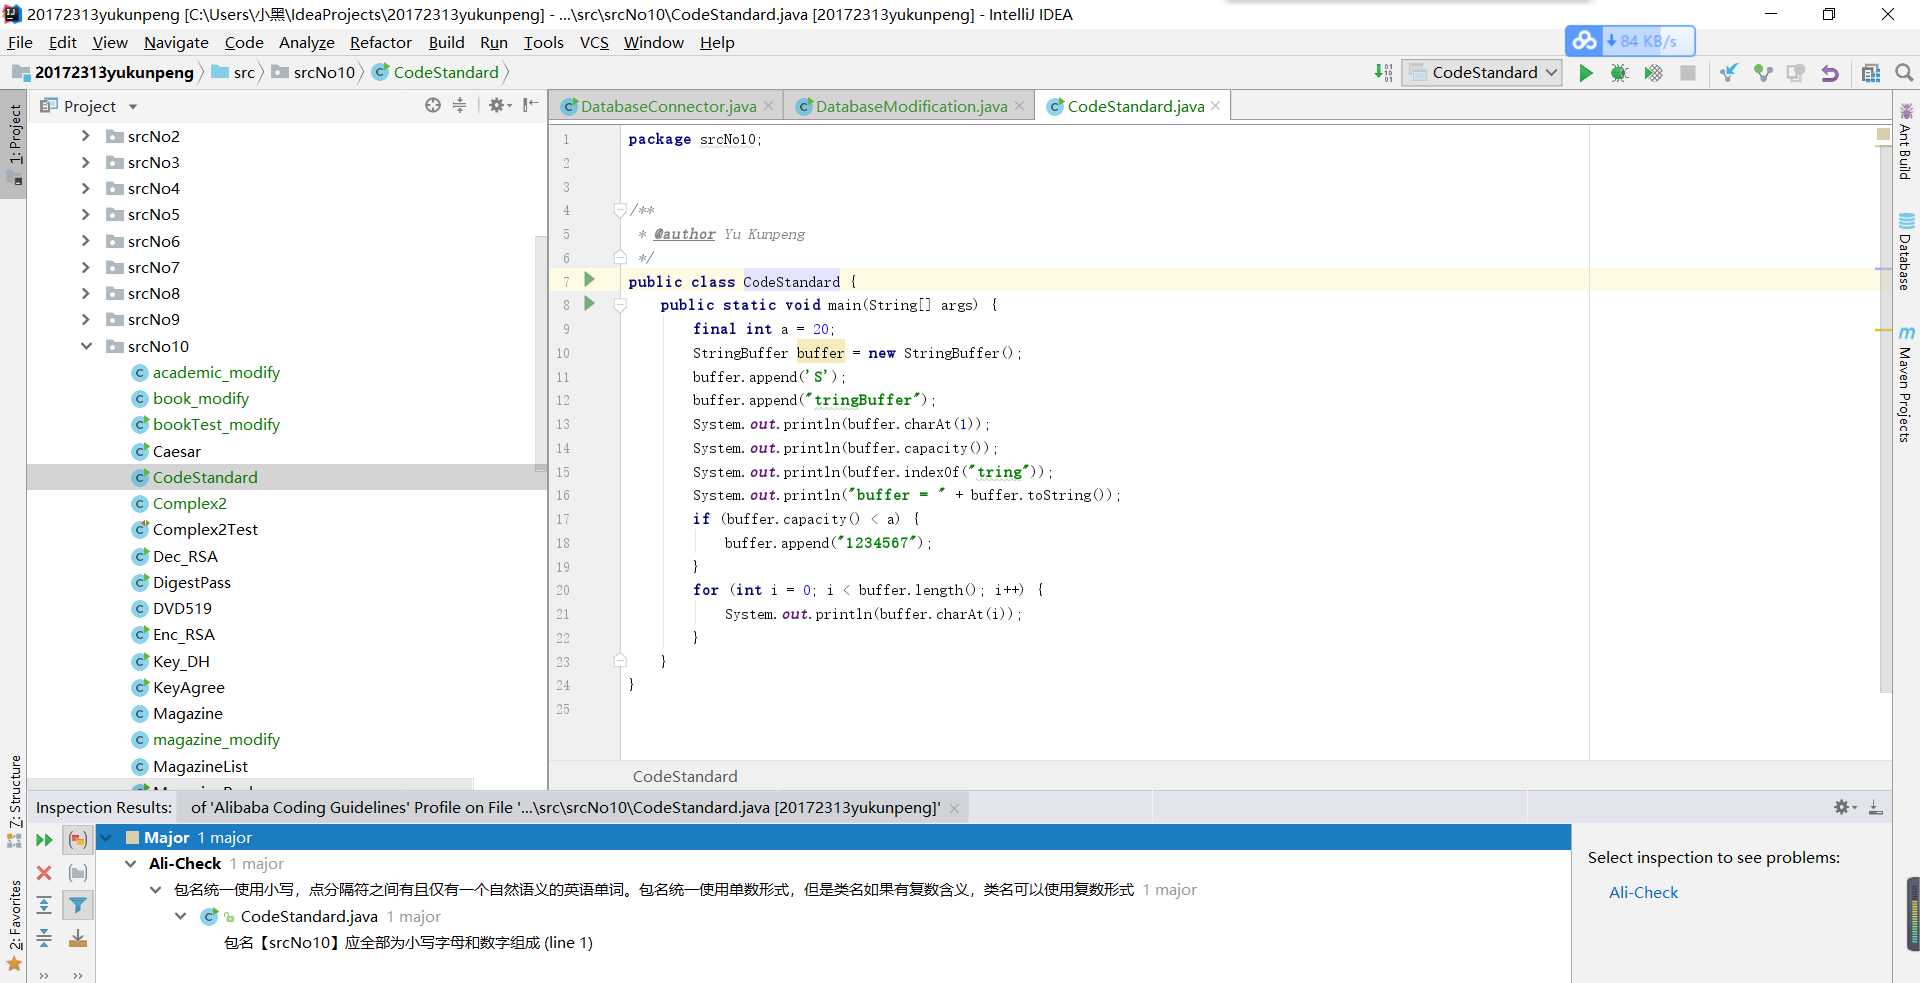Collapse the Ali-Check inspection node
Viewport: 1920px width, 983px height.
point(131,864)
